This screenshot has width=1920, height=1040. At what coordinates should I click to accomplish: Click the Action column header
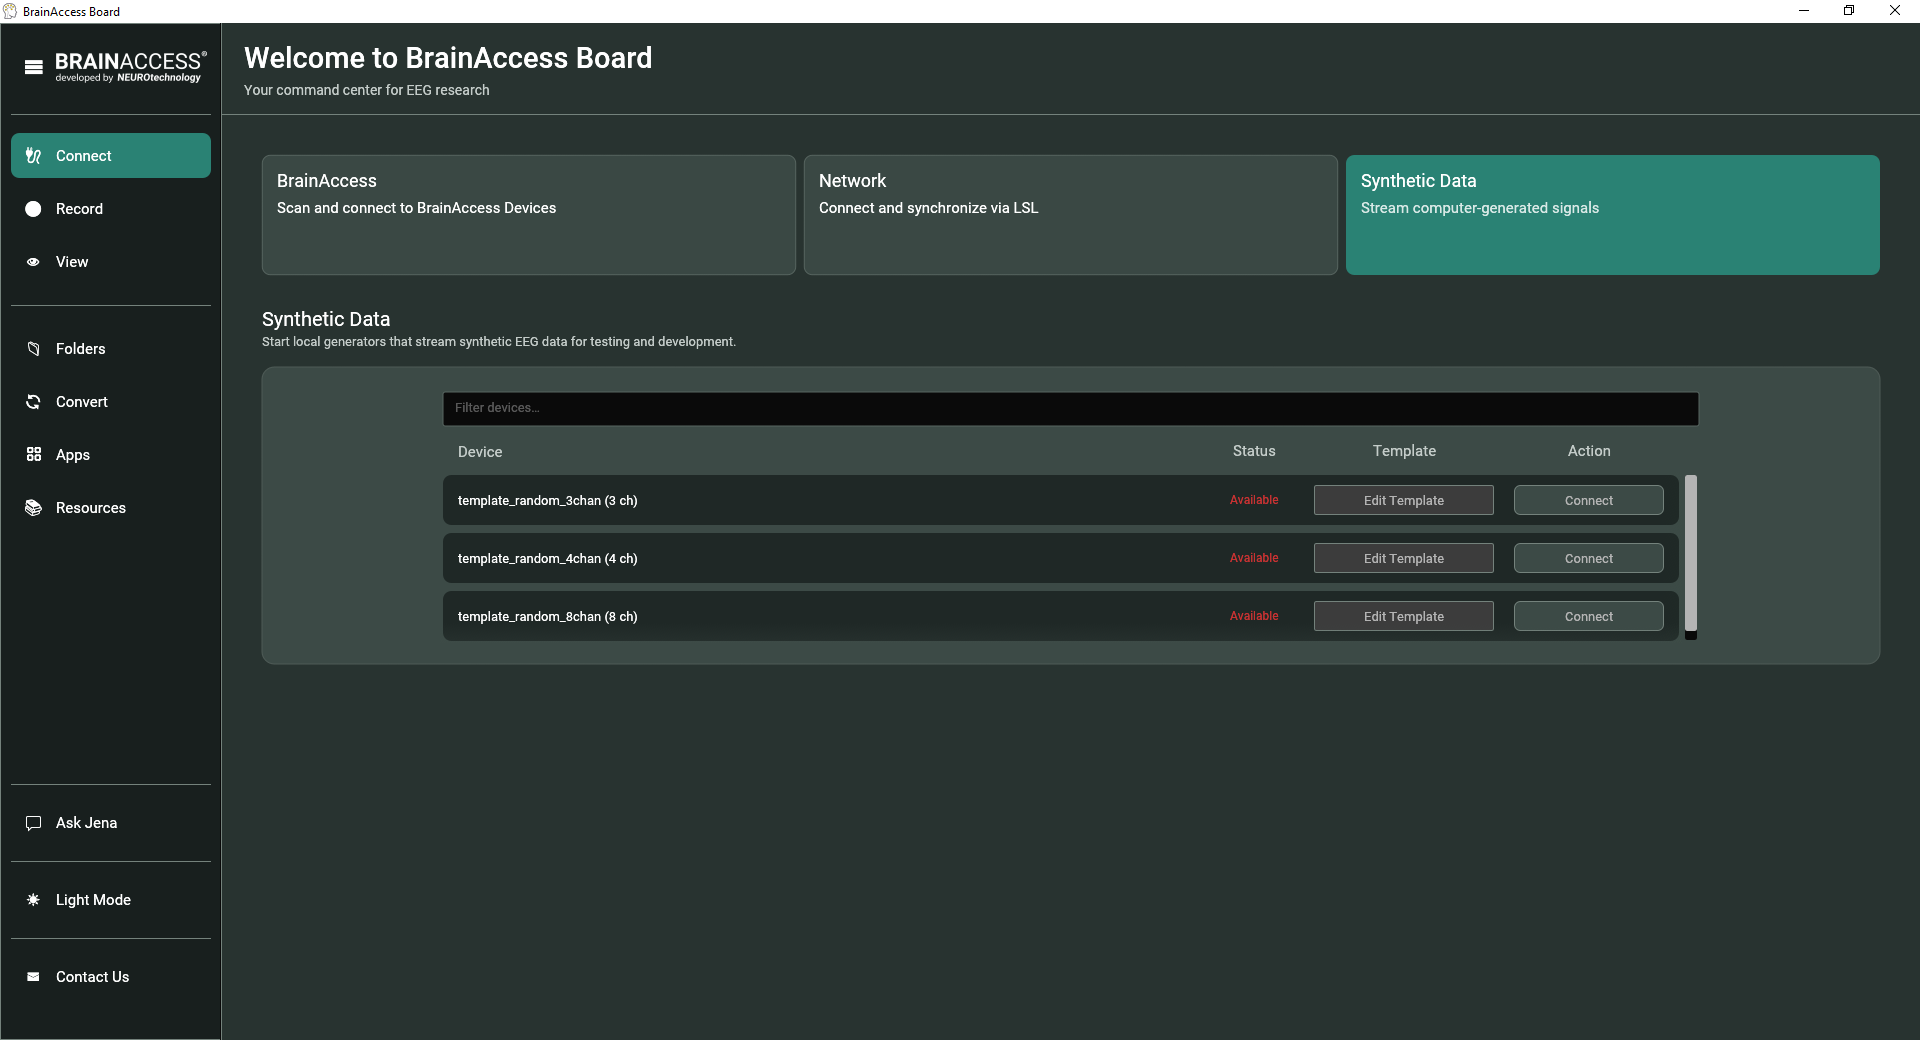[1589, 451]
